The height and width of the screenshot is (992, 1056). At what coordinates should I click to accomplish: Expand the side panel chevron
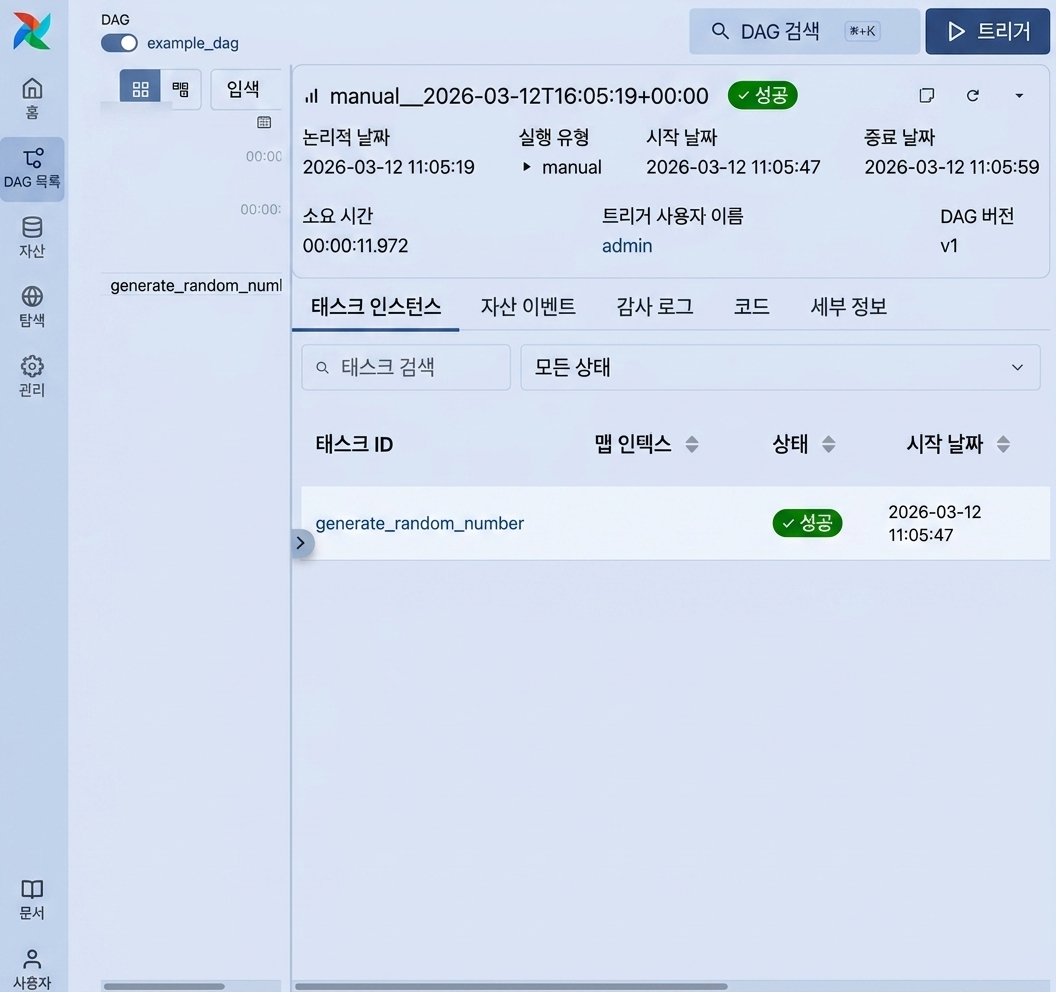tap(301, 543)
